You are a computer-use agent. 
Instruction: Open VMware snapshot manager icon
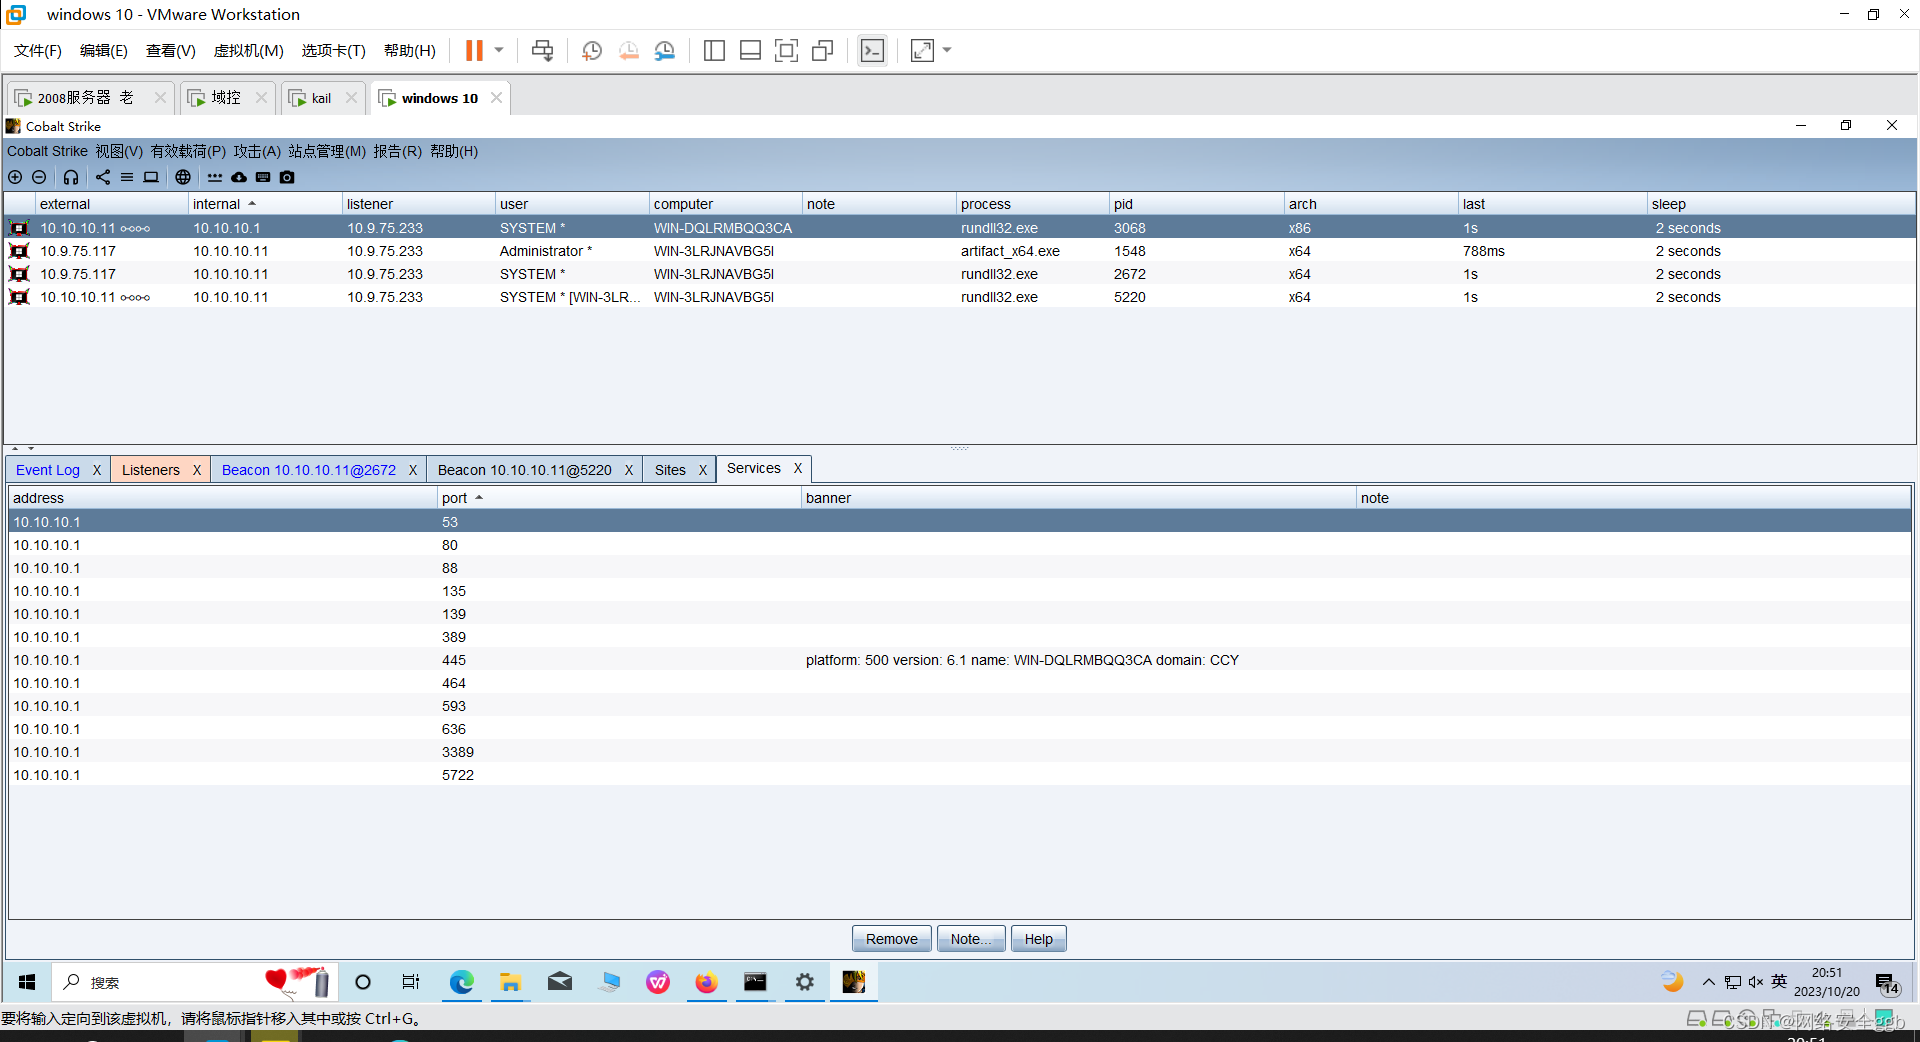click(x=665, y=50)
